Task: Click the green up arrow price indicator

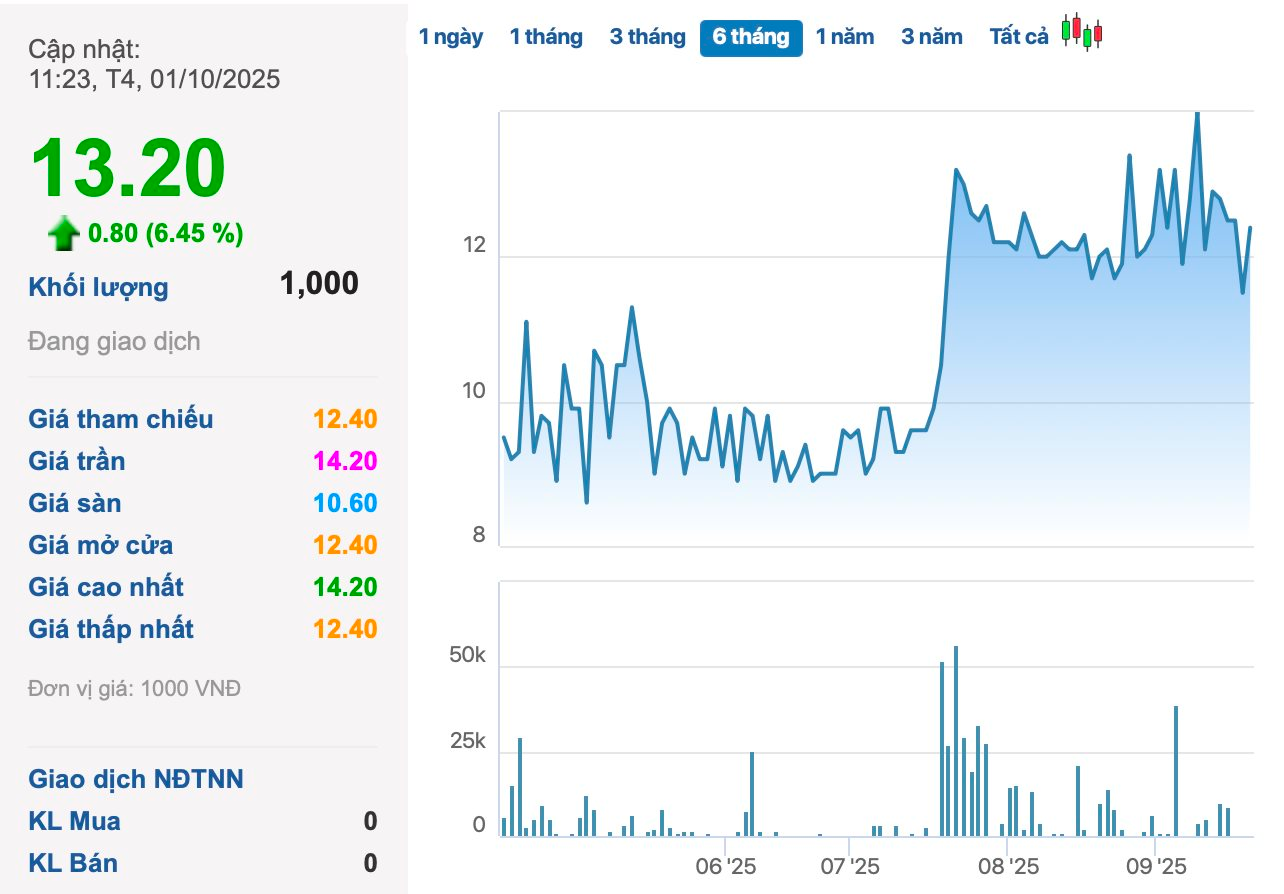Action: tap(64, 234)
